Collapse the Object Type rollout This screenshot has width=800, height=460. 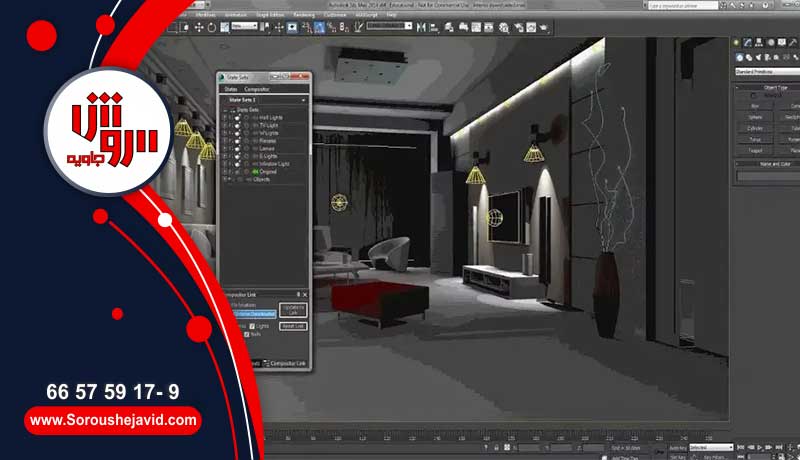tap(768, 87)
